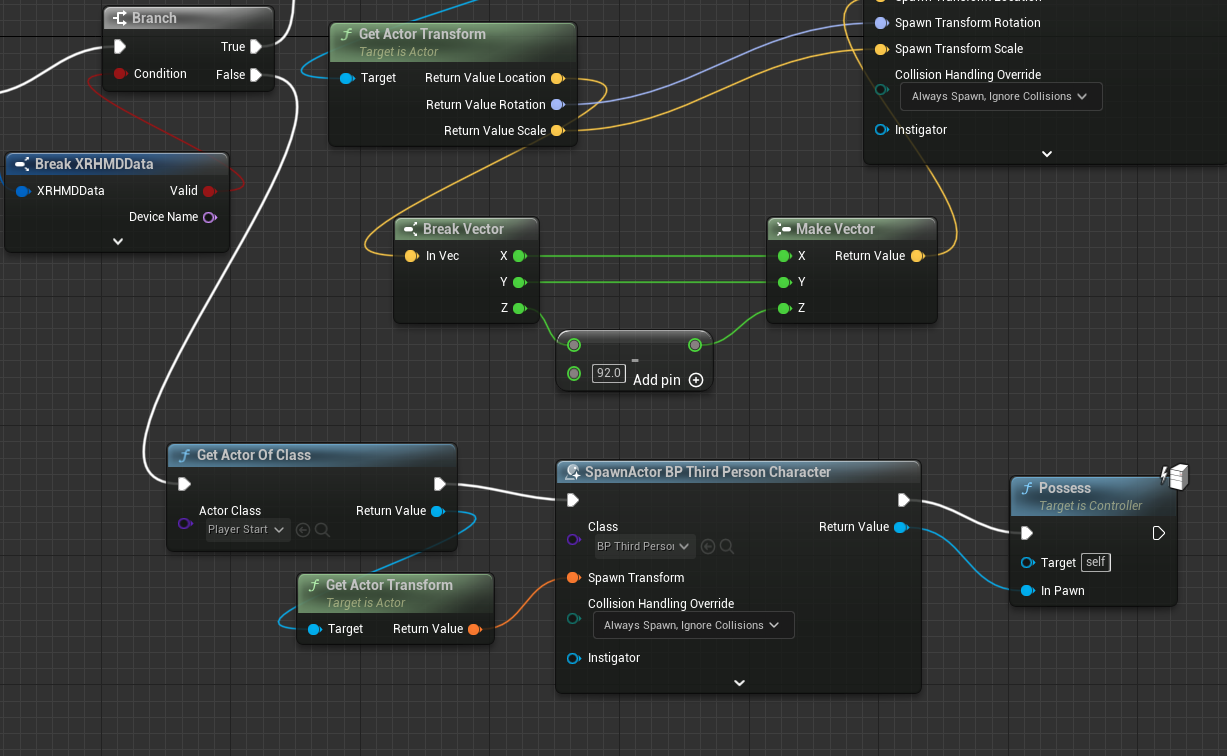Expand SpawnActor BP Third Person Character node chevron
The image size is (1227, 756).
pos(739,683)
